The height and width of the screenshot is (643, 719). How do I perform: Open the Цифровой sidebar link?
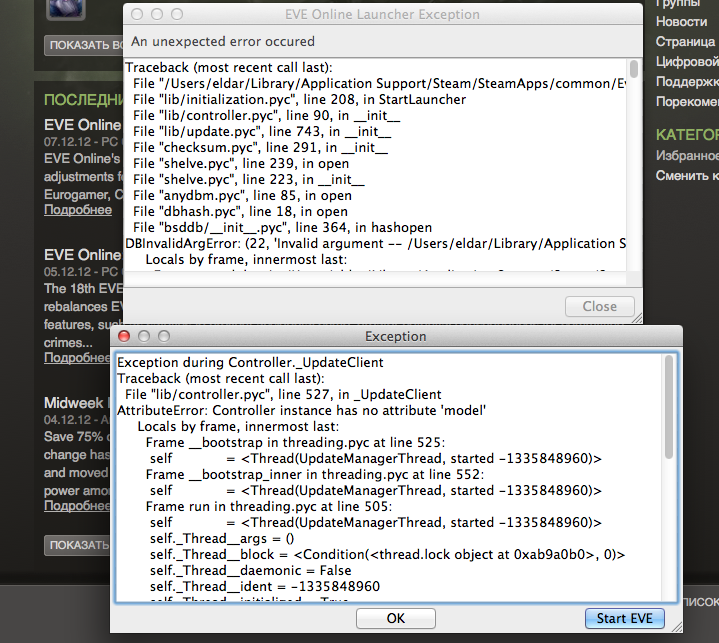tap(686, 62)
